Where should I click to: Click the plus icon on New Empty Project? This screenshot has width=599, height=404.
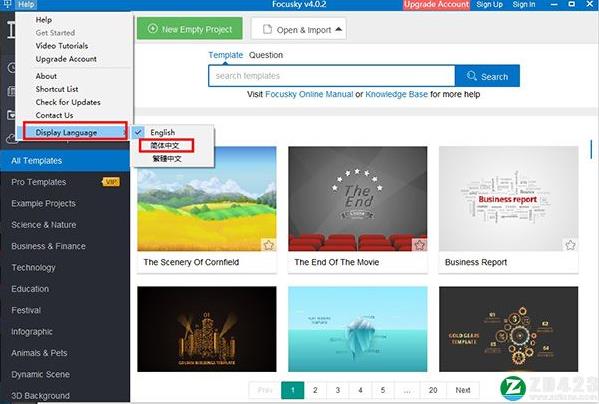[152, 29]
